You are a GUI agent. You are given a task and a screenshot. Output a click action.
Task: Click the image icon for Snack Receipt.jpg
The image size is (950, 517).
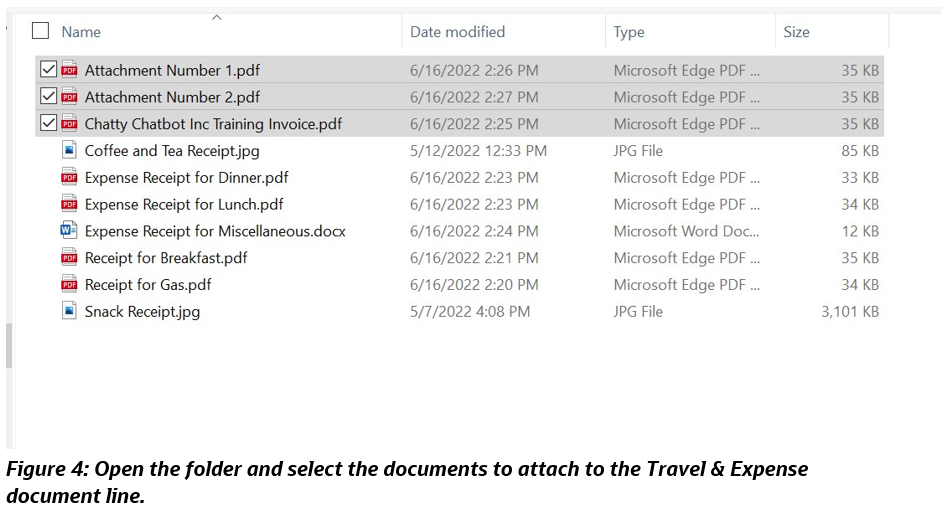pos(69,311)
